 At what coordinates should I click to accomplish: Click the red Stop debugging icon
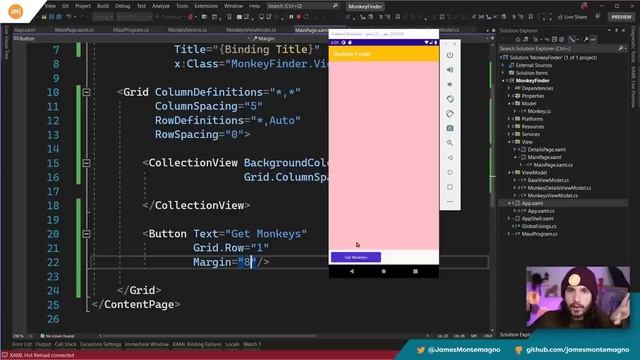pyautogui.click(x=299, y=17)
